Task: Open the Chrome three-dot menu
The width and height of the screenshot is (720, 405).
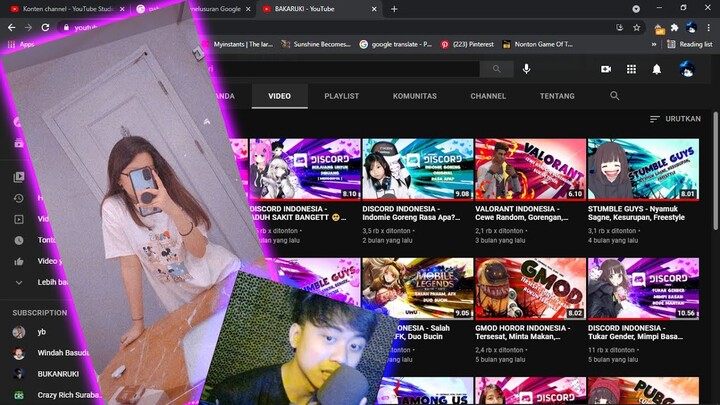Action: [x=707, y=27]
